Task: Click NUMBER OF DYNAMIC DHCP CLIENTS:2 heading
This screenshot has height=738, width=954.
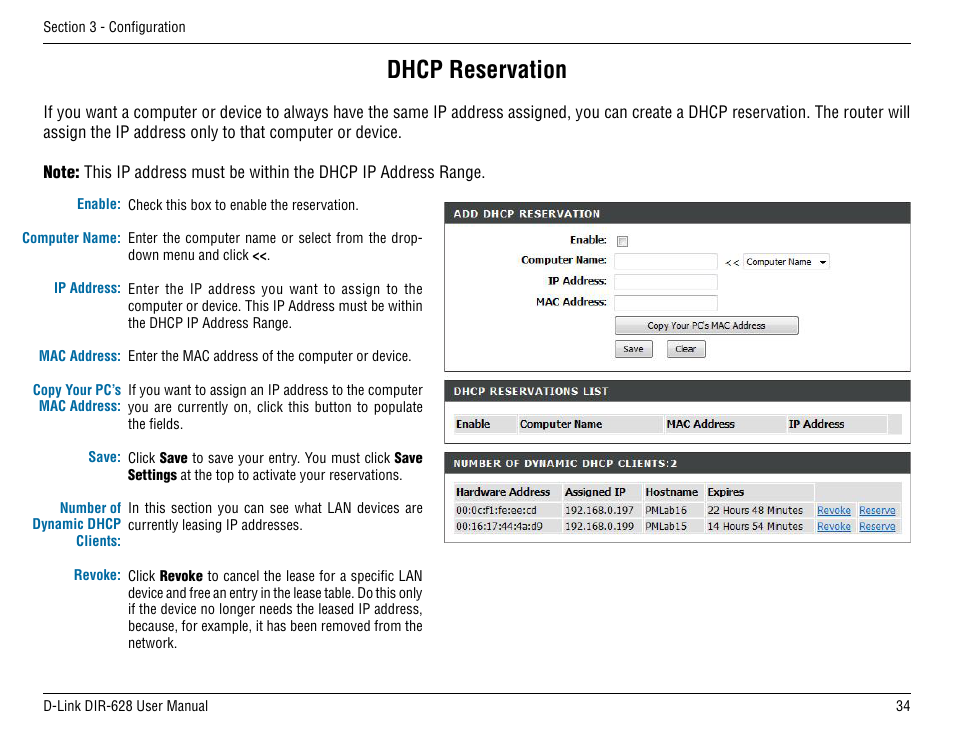Action: pos(565,464)
